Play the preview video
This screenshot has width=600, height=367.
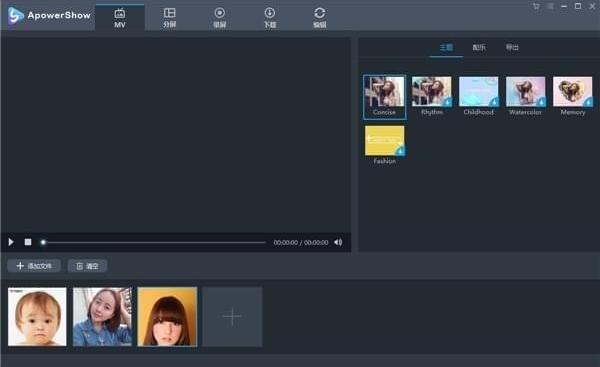click(11, 242)
